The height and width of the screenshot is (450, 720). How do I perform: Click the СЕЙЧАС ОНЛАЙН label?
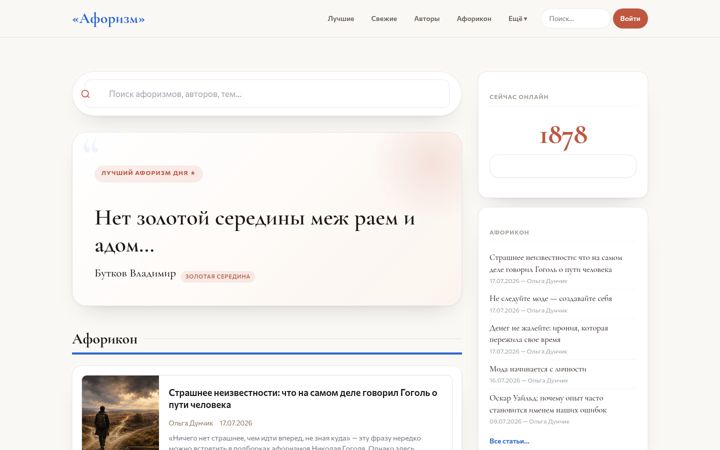(519, 97)
